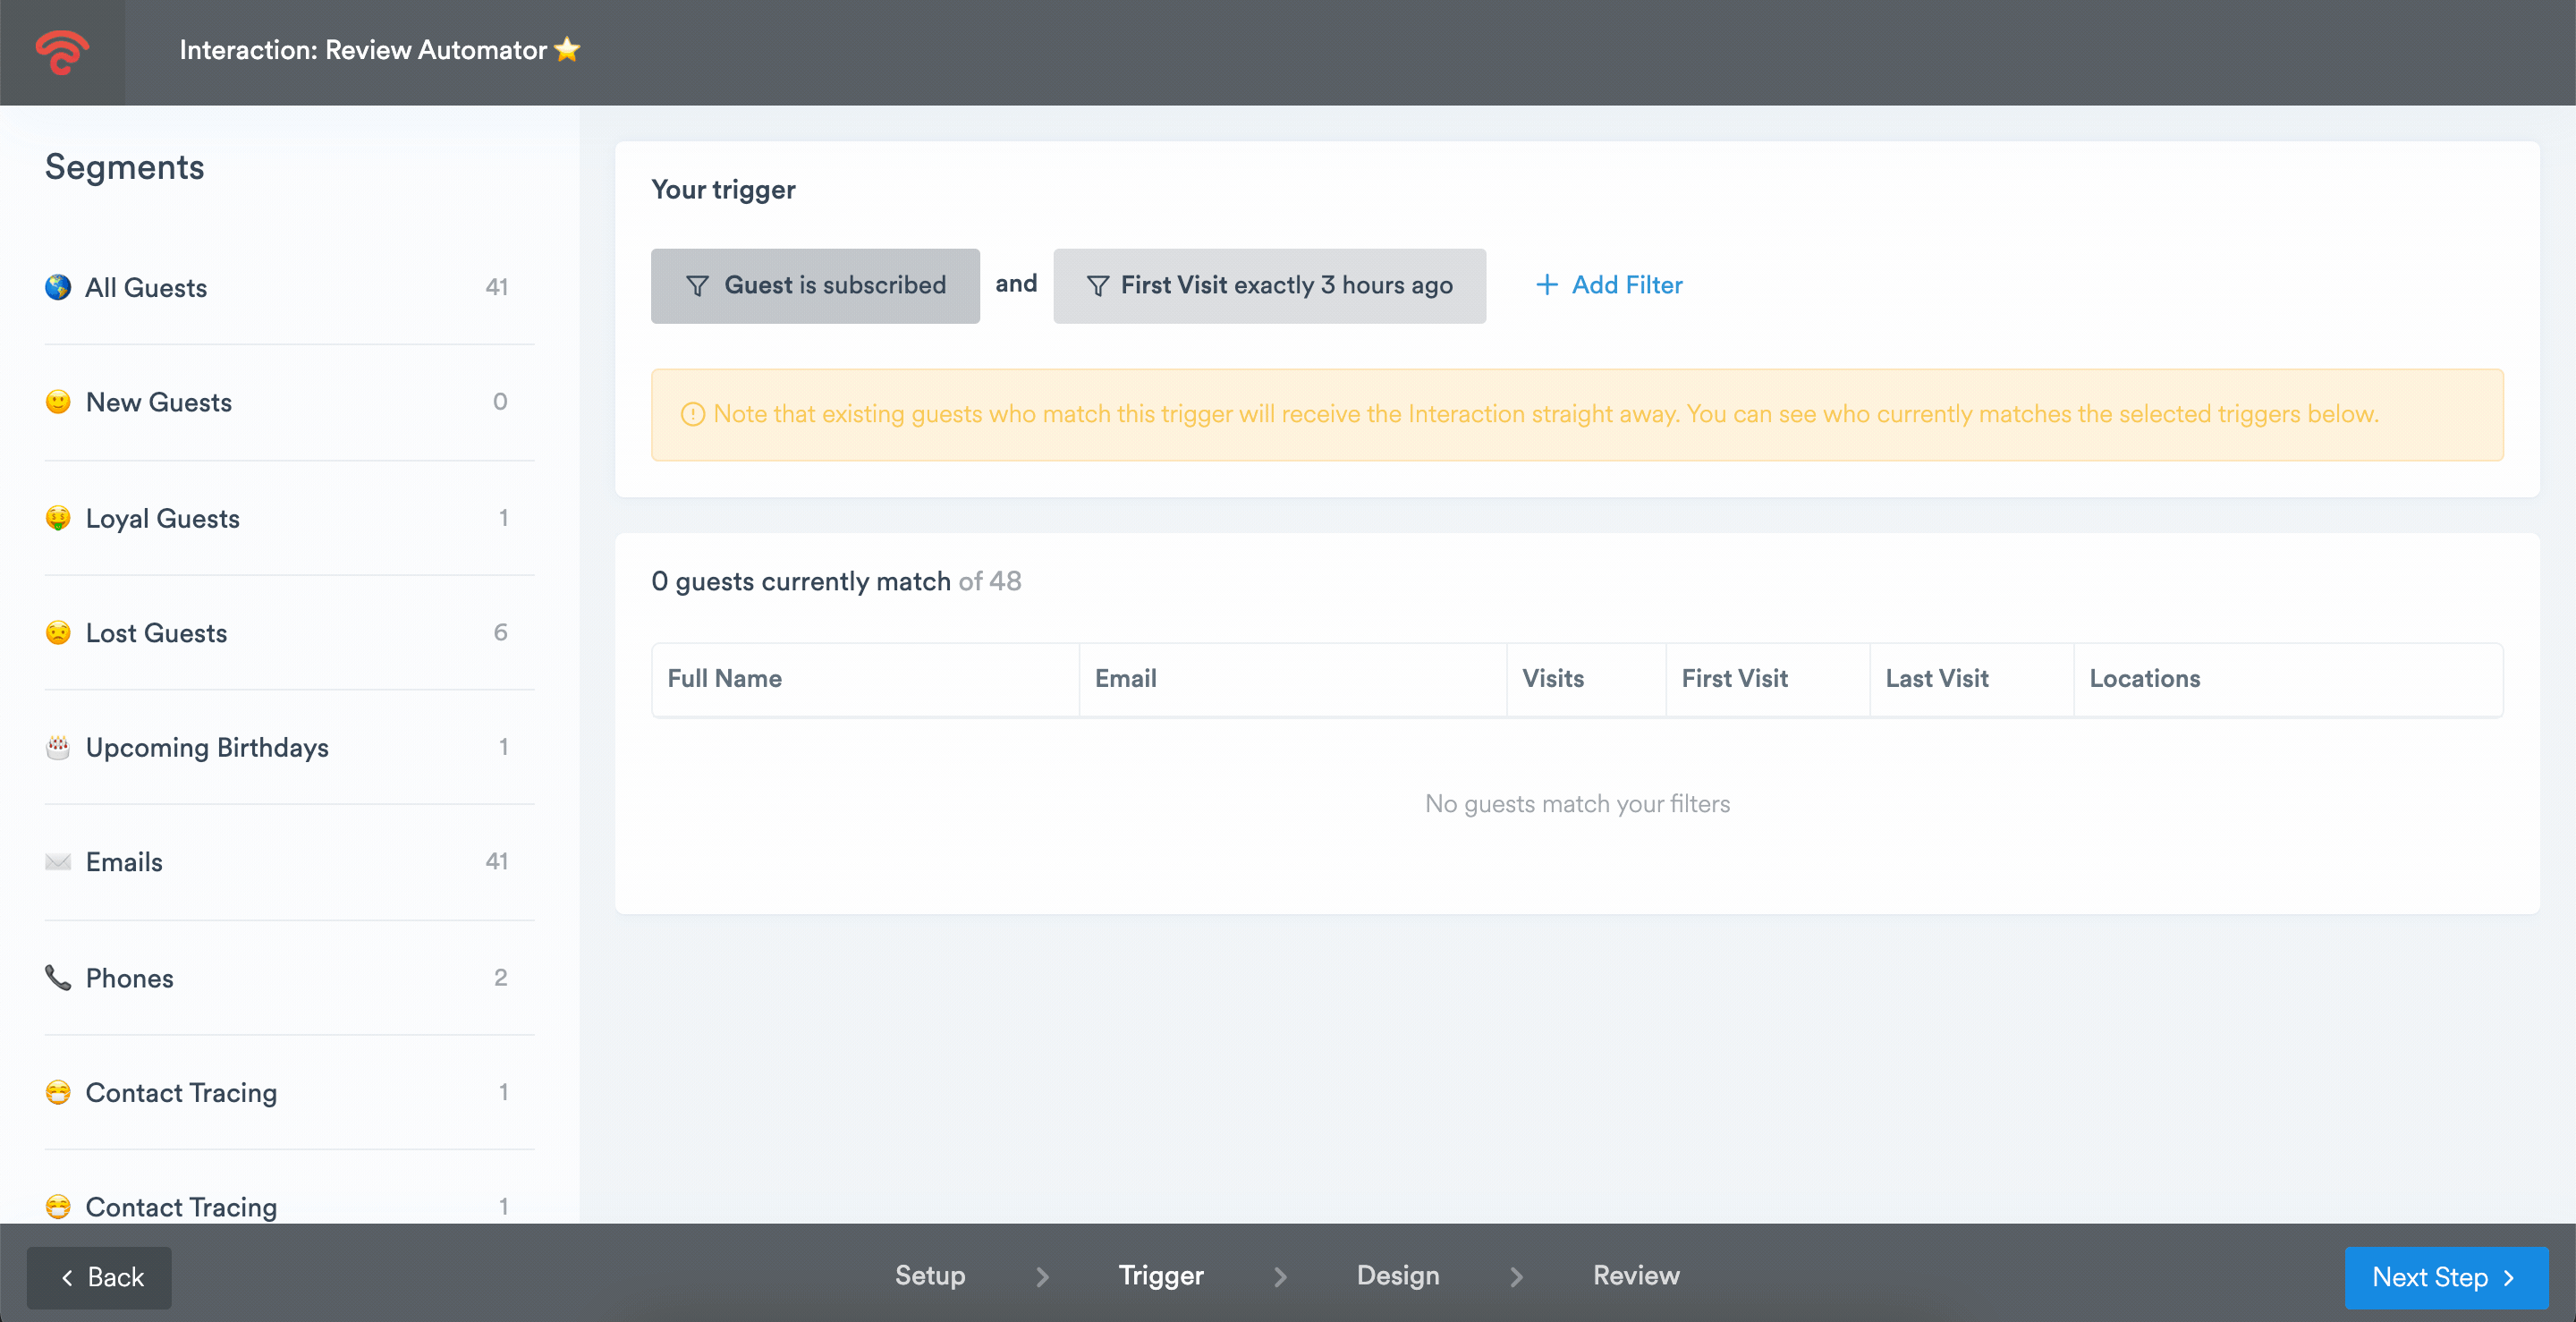
Task: Select the first Contact Tracing segment
Action: click(181, 1092)
